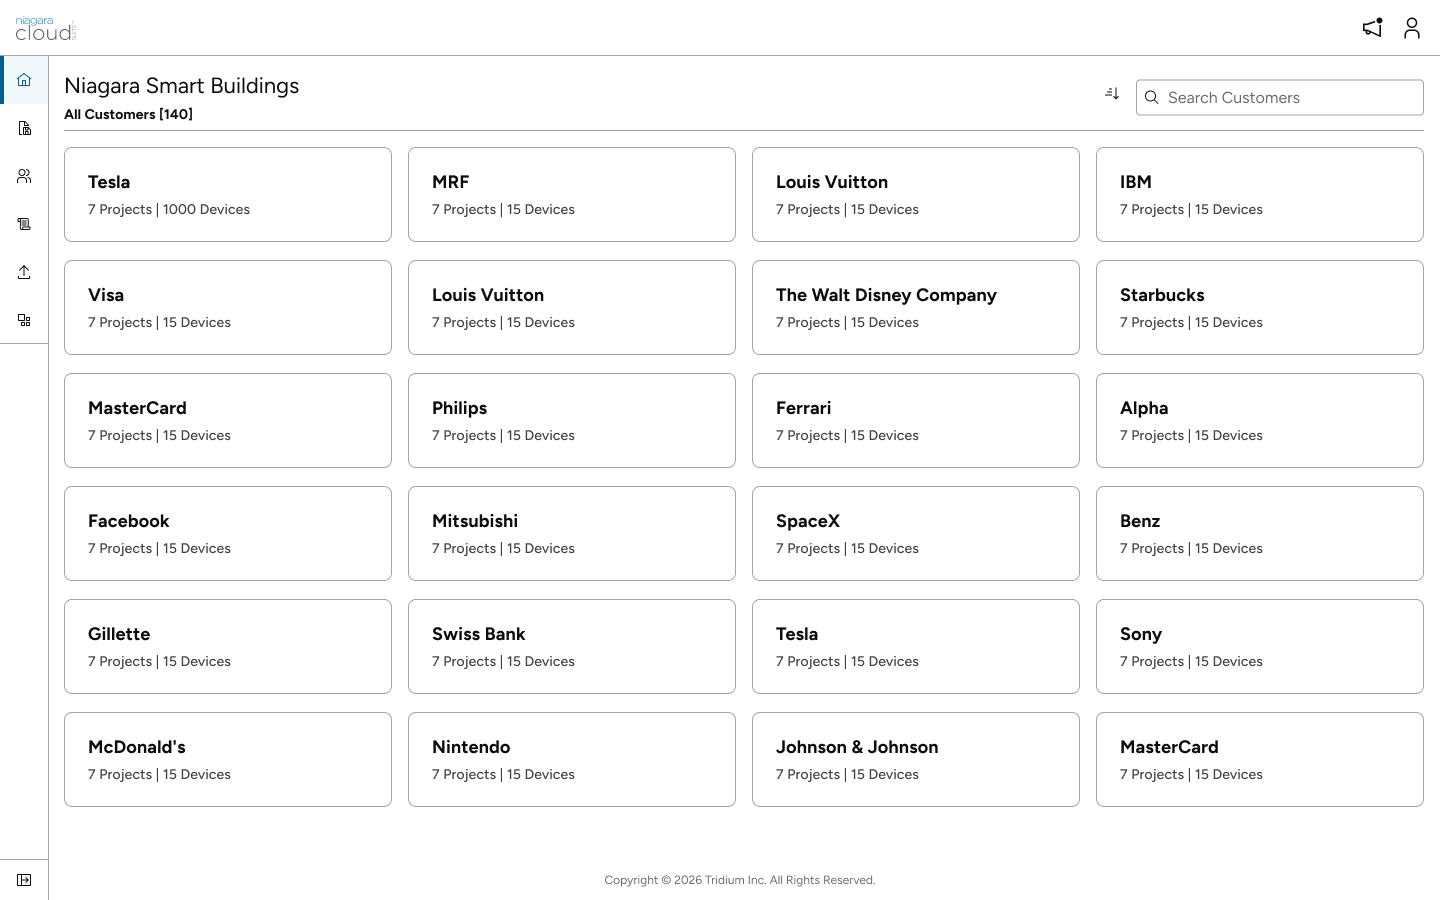Viewport: 1440px width, 900px height.
Task: Open the Tesla card with 1000 Devices
Action: click(x=228, y=194)
